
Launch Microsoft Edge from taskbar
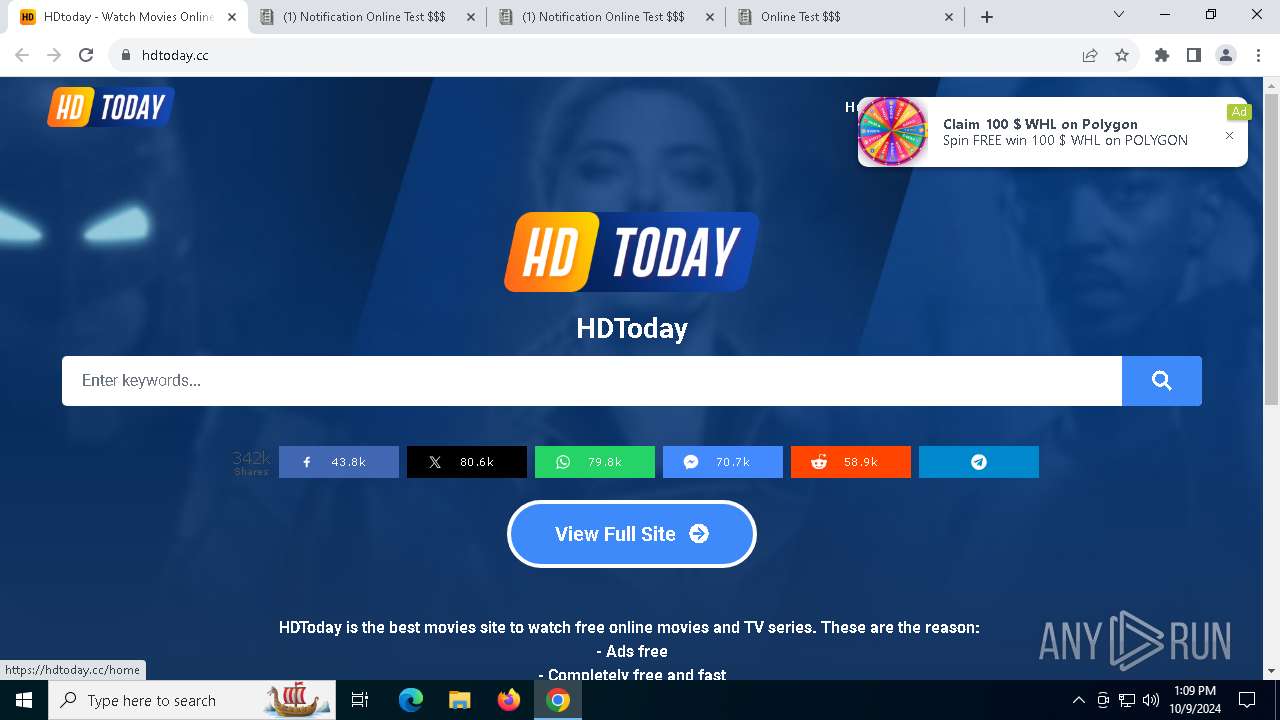[411, 700]
